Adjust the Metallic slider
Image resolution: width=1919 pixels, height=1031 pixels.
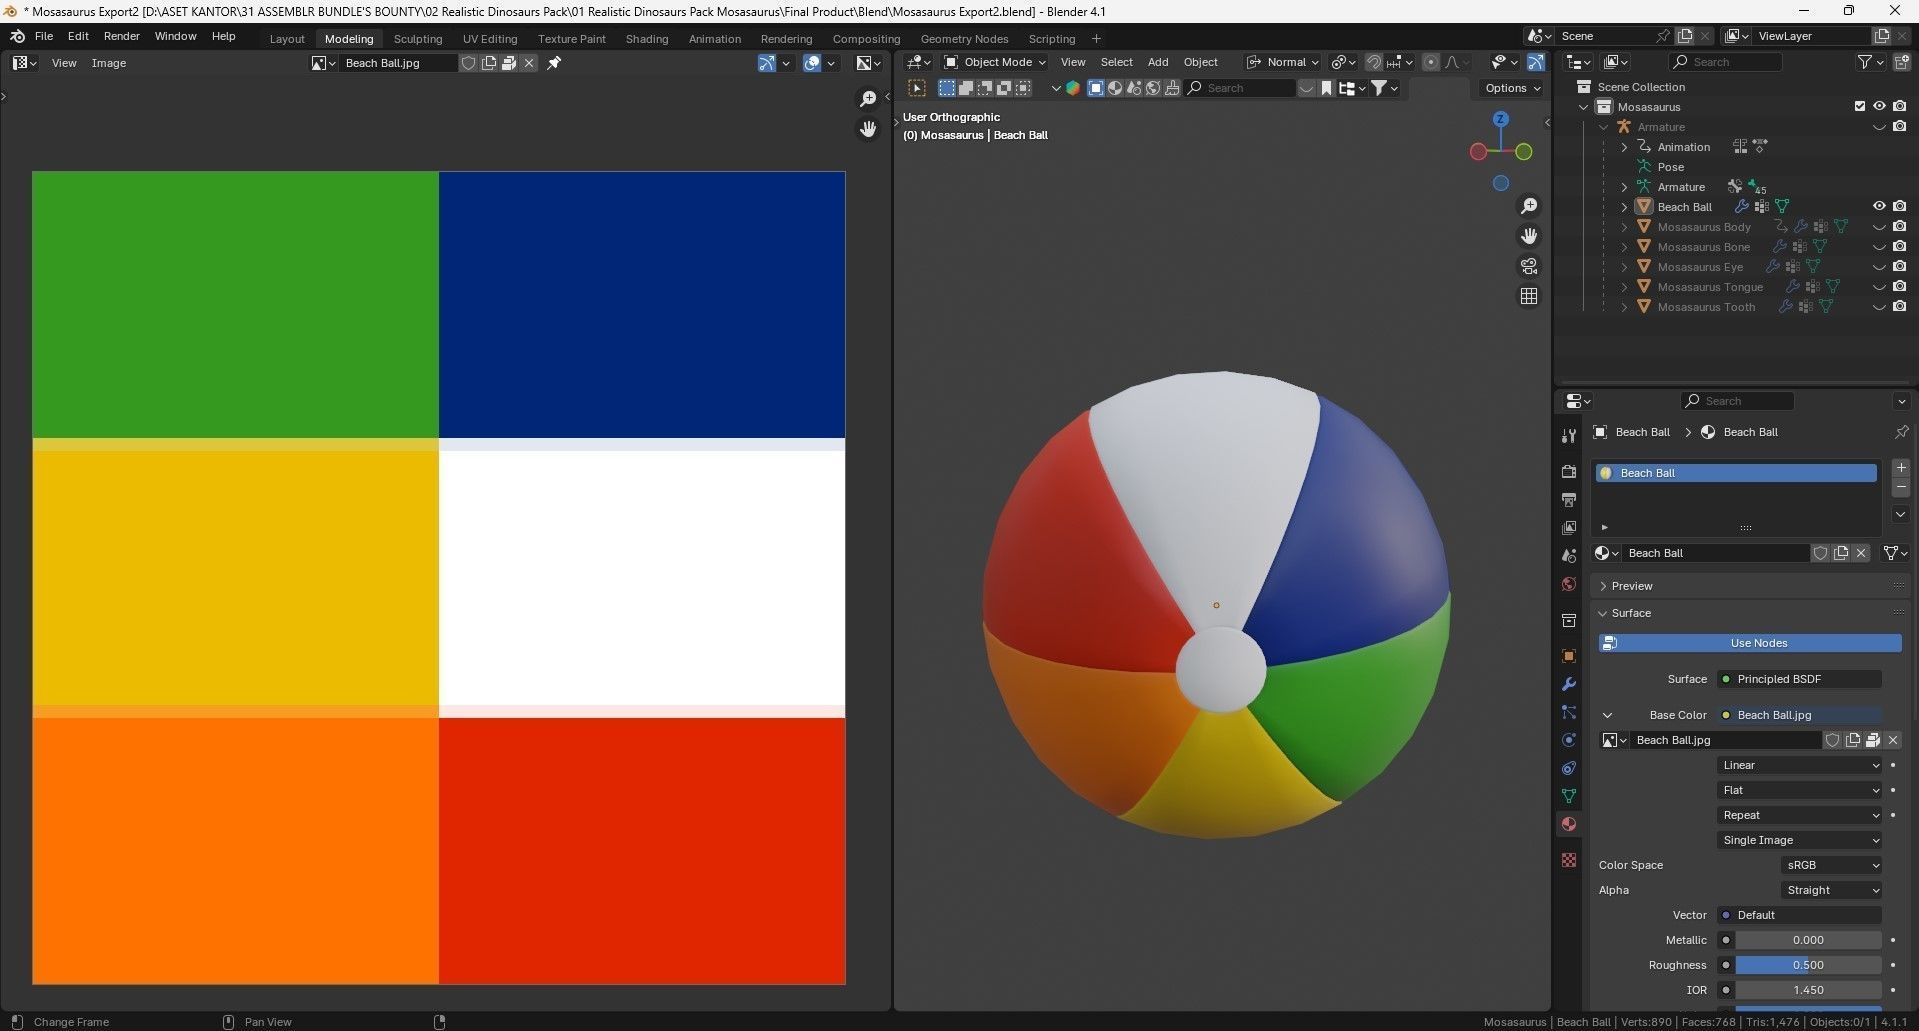[1808, 940]
